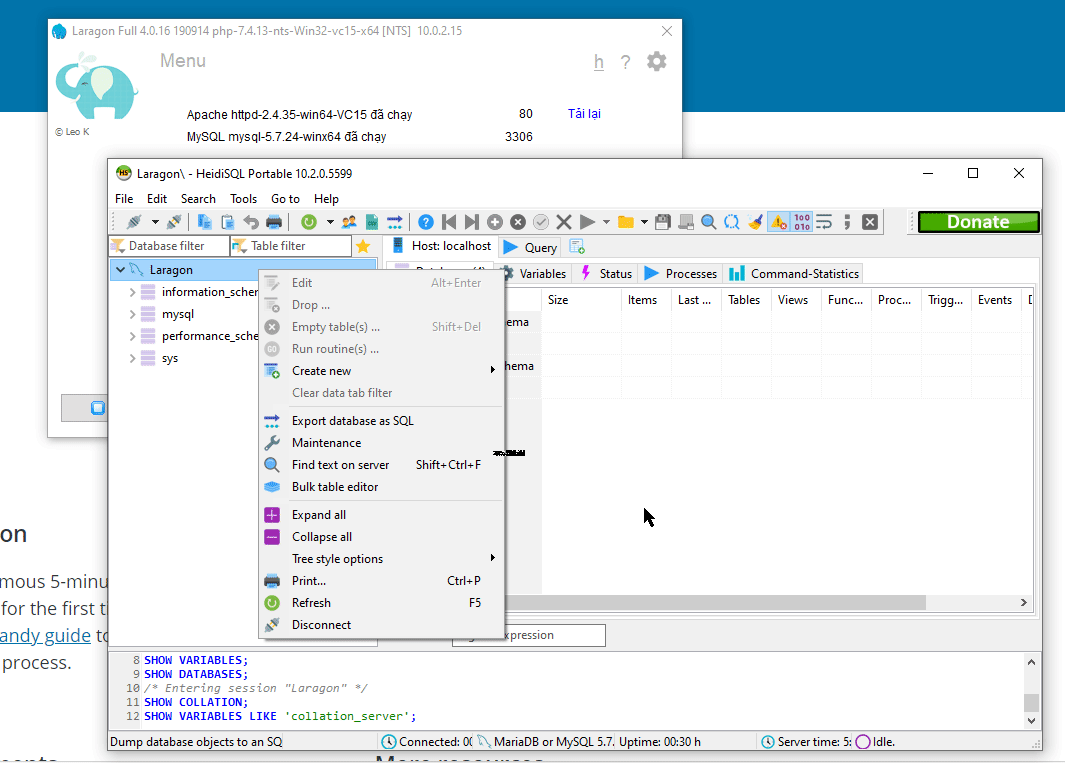The width and height of the screenshot is (1065, 763).
Task: Open Laragon settings gear icon
Action: pos(656,62)
